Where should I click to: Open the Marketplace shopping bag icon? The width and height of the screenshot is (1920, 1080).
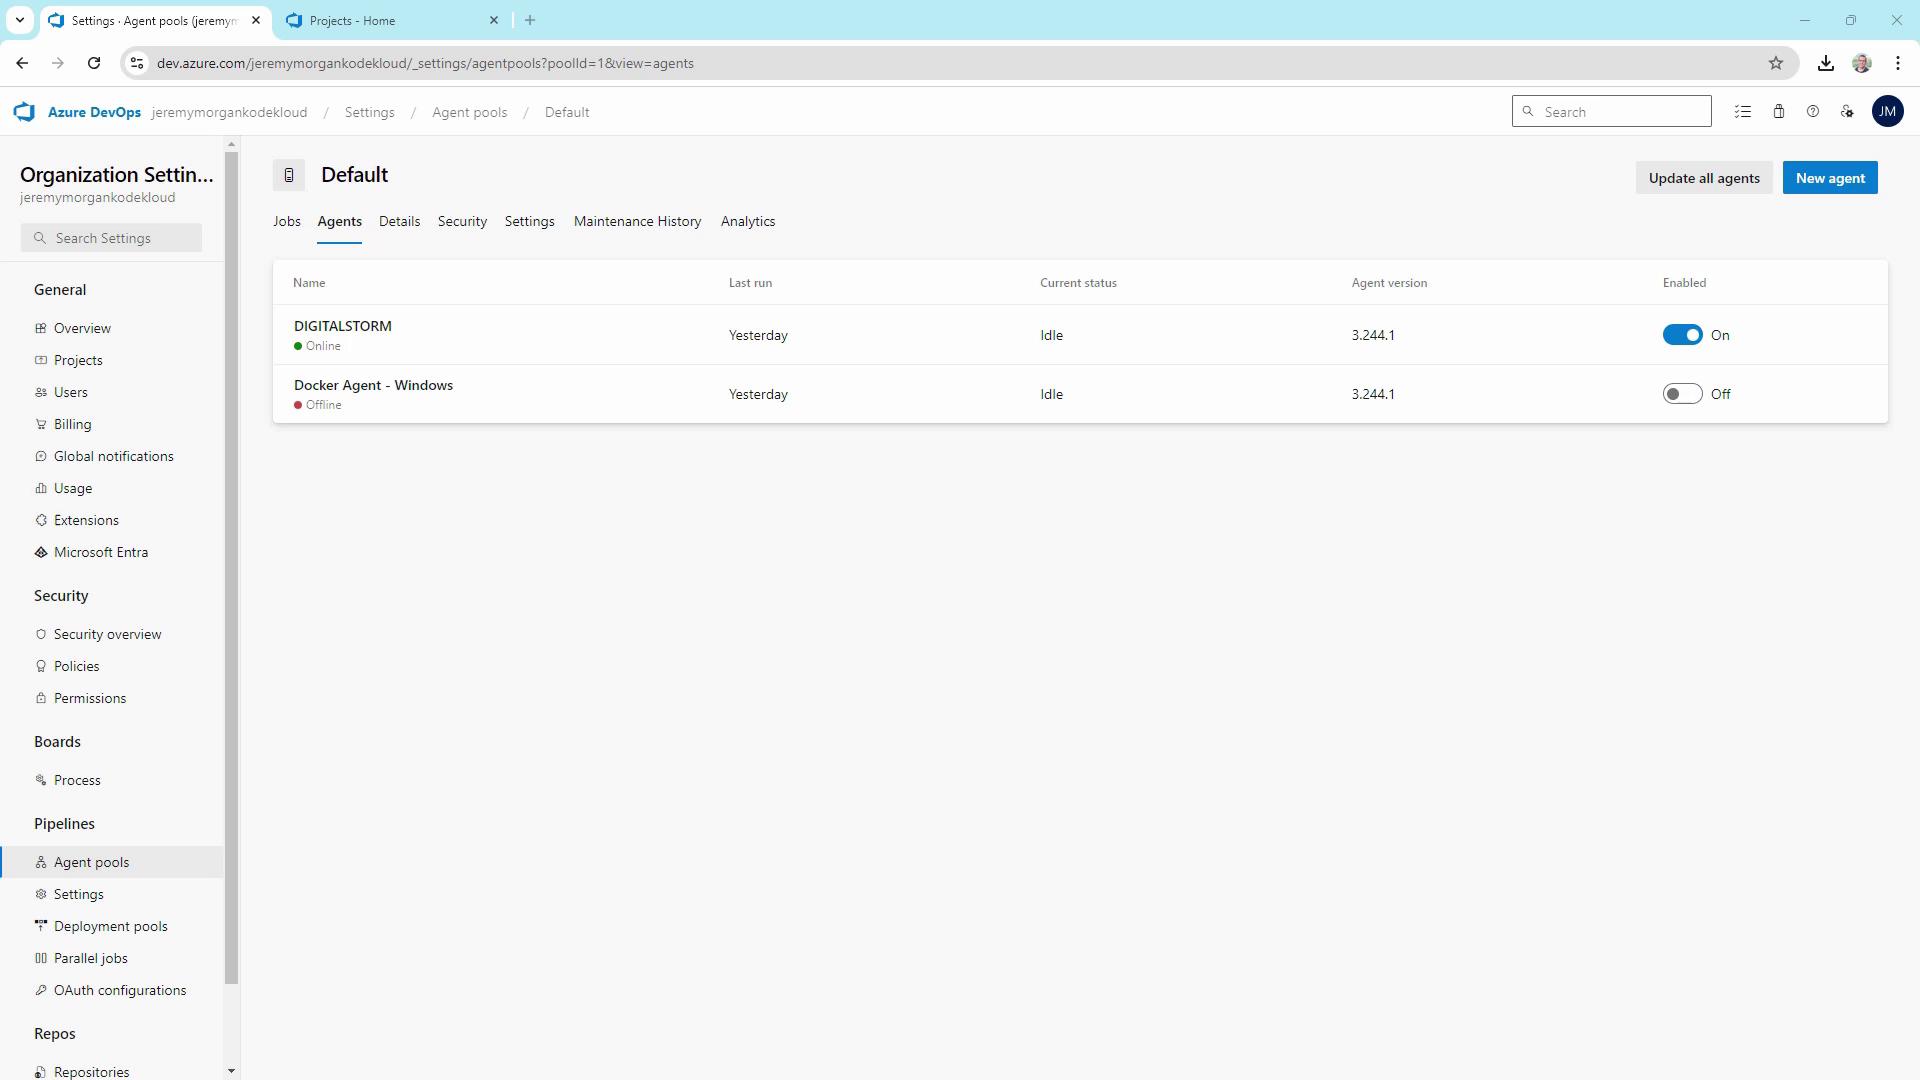(x=1778, y=112)
